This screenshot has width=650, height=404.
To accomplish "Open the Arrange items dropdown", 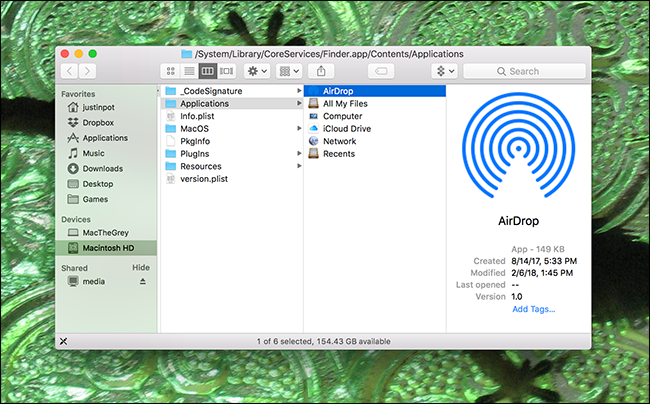I will click(x=289, y=71).
